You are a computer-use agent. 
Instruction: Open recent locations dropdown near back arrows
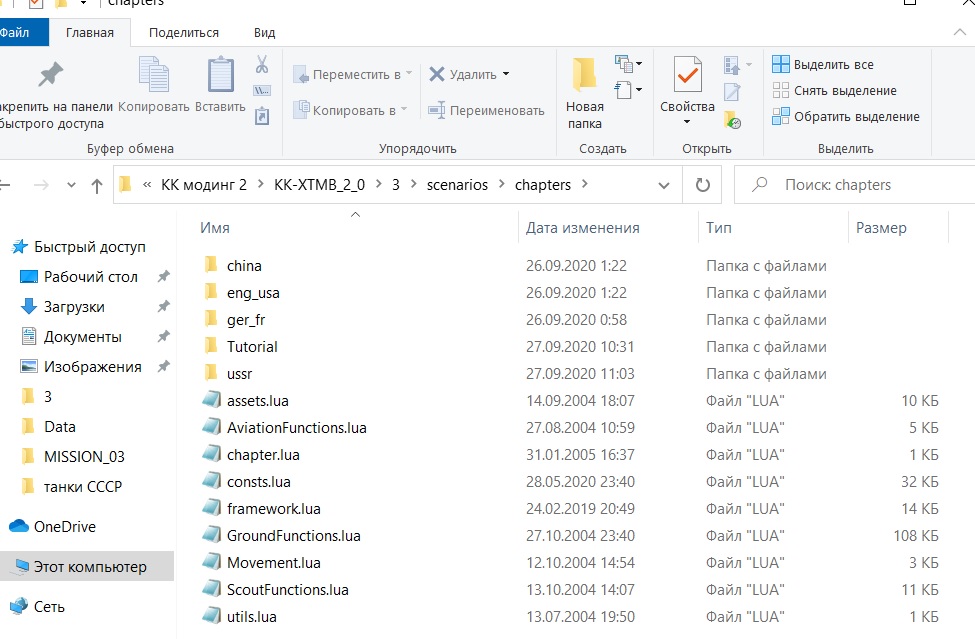click(72, 185)
